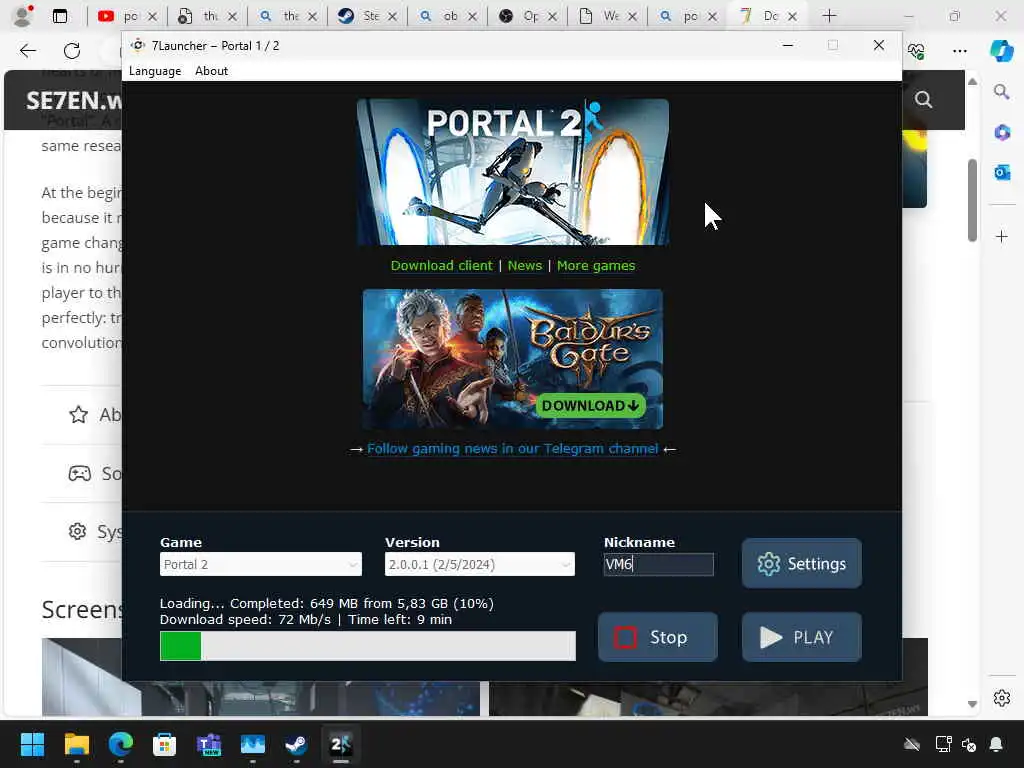Screen dimensions: 1024x768
Task: Open the notifications bell in the tray
Action: tap(996, 744)
